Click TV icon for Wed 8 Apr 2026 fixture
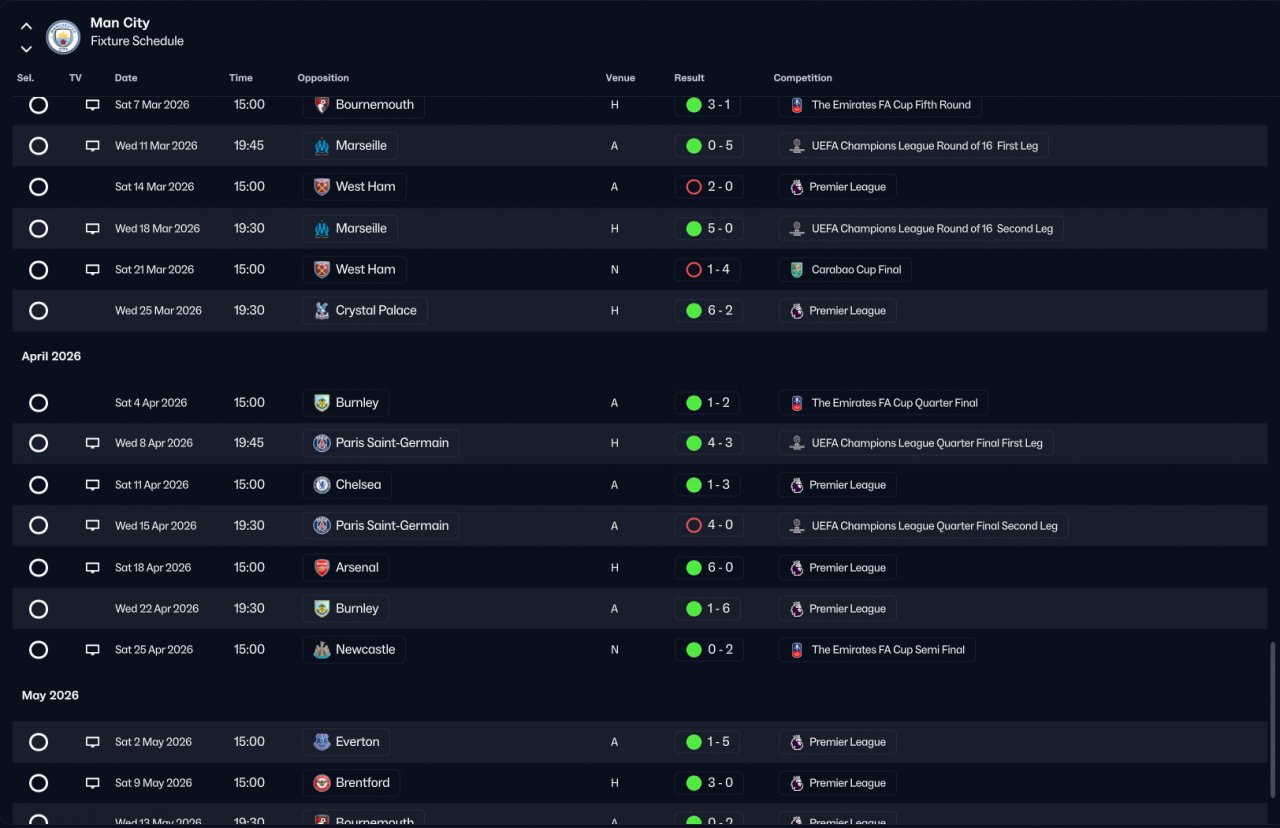This screenshot has width=1280, height=828. 92,443
